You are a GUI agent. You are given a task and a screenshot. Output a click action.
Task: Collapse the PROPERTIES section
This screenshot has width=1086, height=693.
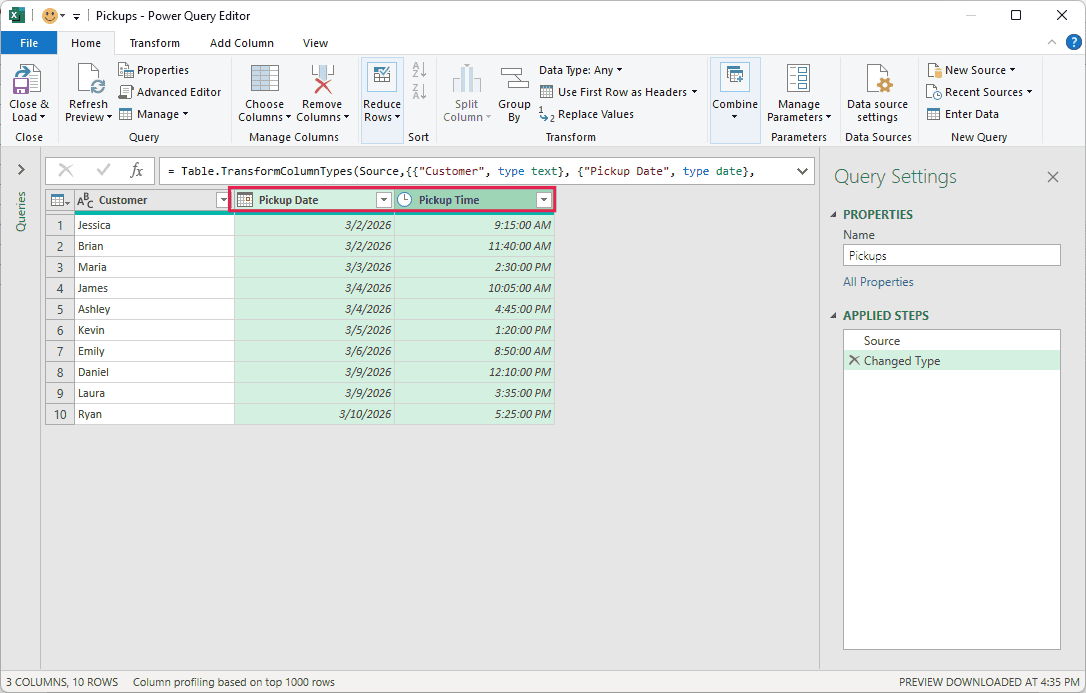pos(834,215)
